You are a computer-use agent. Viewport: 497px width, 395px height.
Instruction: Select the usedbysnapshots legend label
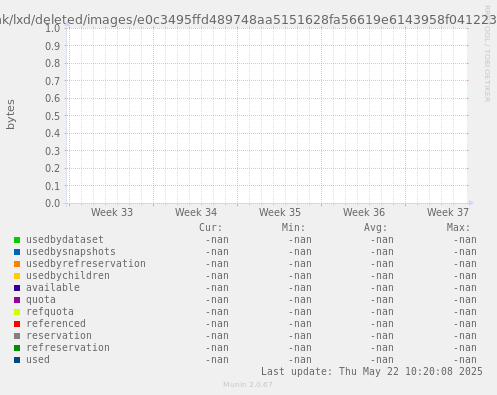pos(71,252)
